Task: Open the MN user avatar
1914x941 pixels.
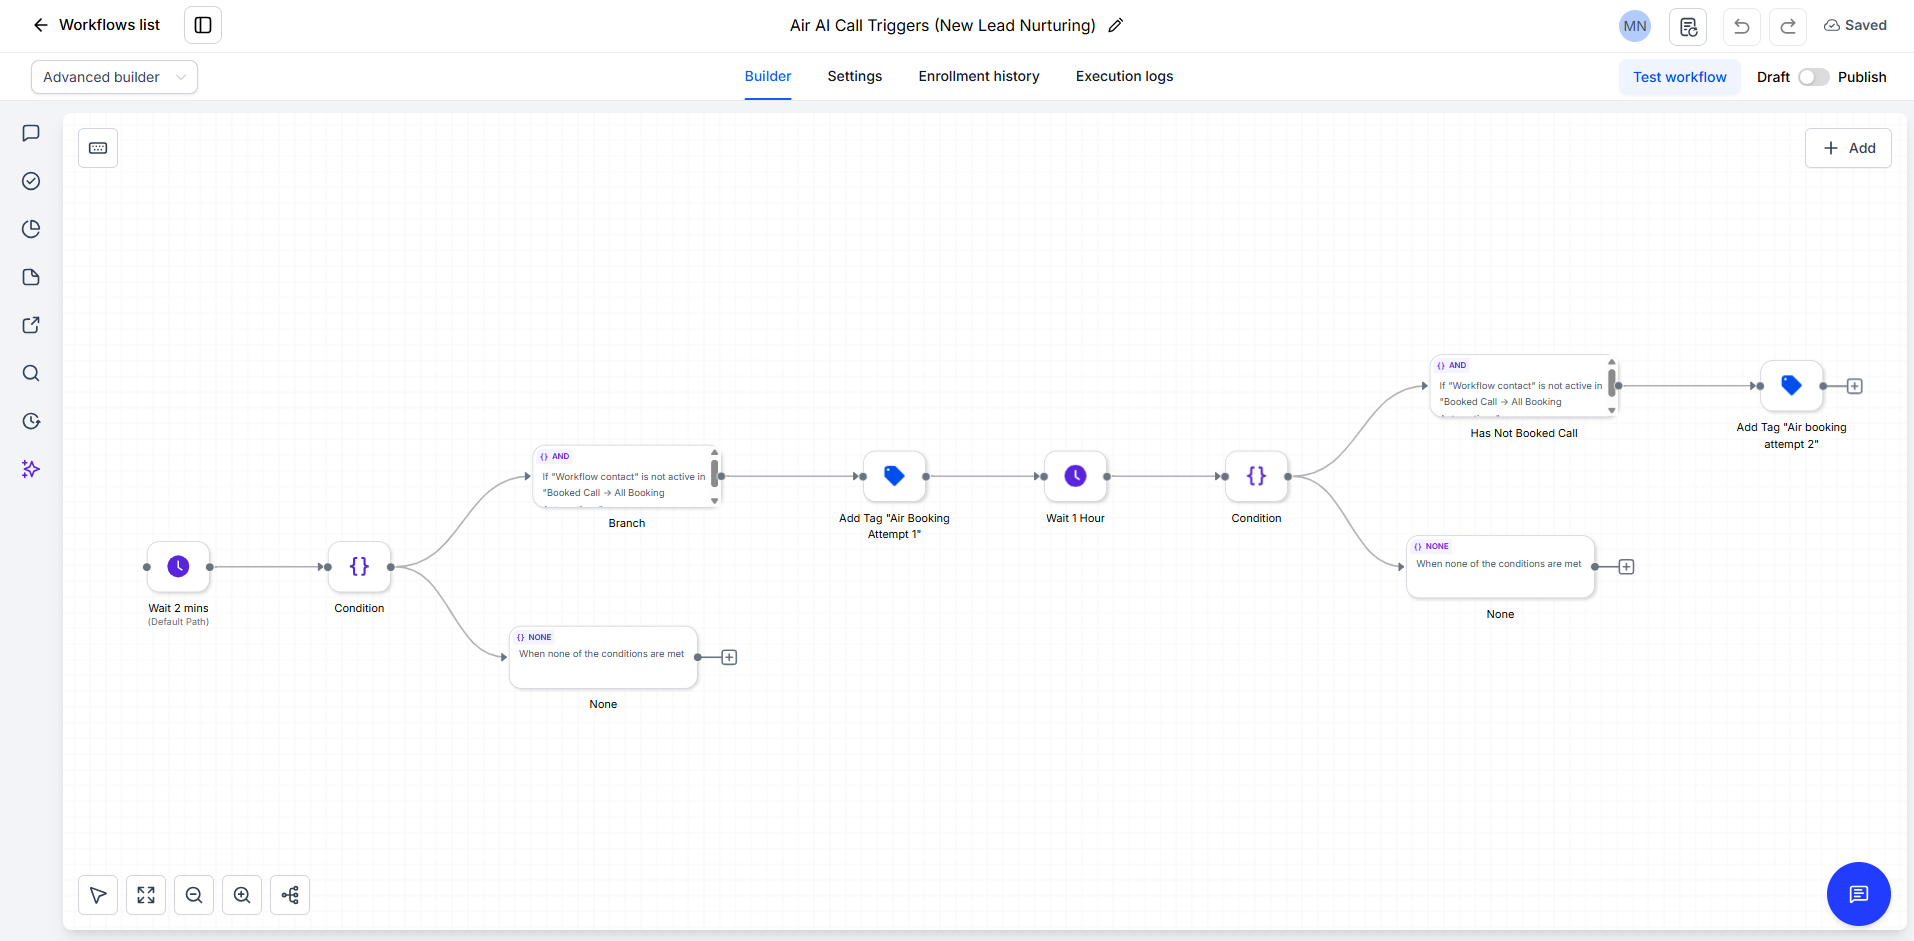Action: click(1635, 26)
